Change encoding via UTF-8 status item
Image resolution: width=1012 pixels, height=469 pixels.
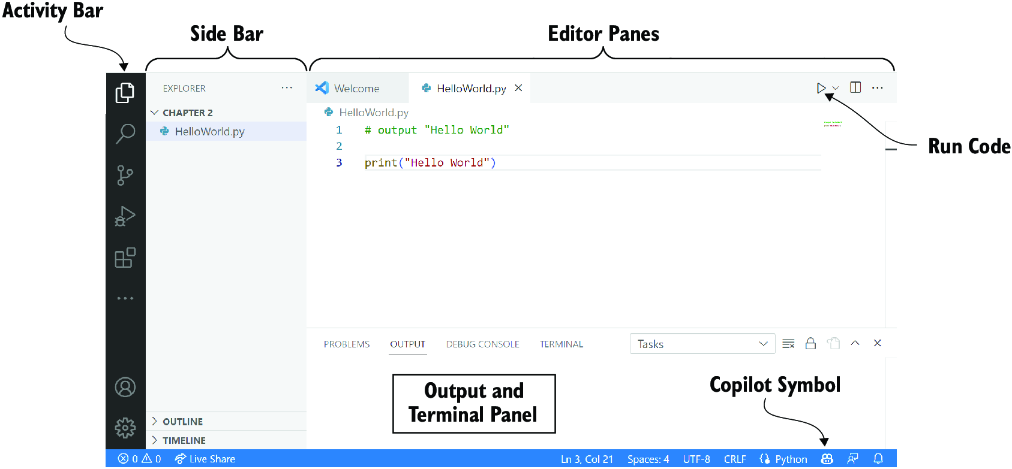(x=696, y=459)
